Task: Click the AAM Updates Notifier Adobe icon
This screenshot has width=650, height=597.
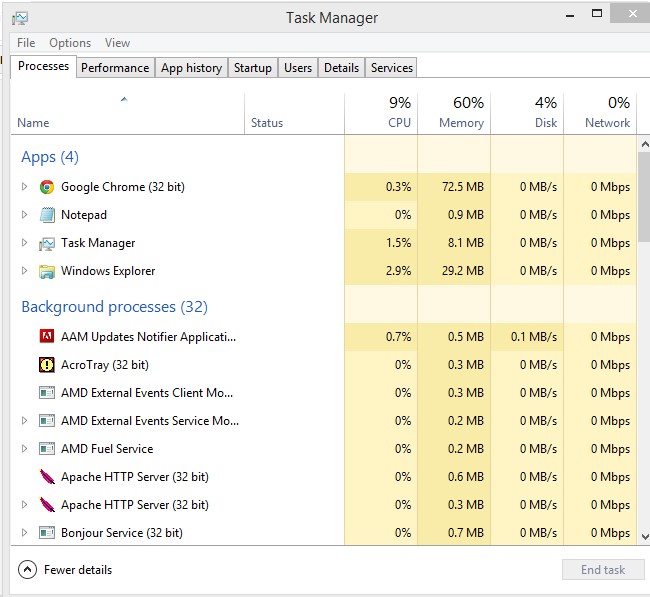Action: [46, 337]
